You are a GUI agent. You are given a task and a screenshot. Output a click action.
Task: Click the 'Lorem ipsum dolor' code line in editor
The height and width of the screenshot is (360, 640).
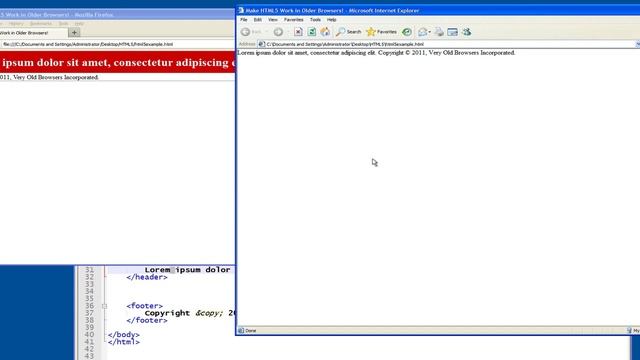coord(187,270)
